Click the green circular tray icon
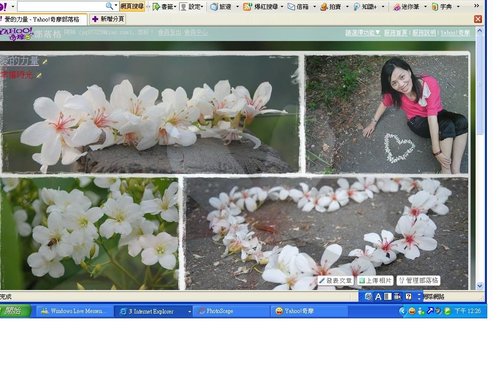This screenshot has height=375, width=500. pyautogui.click(x=448, y=311)
